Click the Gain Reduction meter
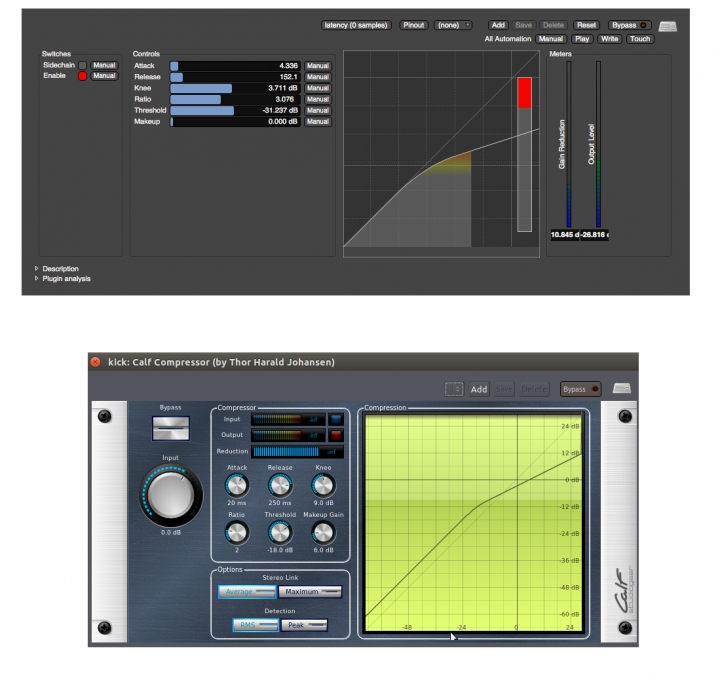The width and height of the screenshot is (720, 680). (x=569, y=144)
